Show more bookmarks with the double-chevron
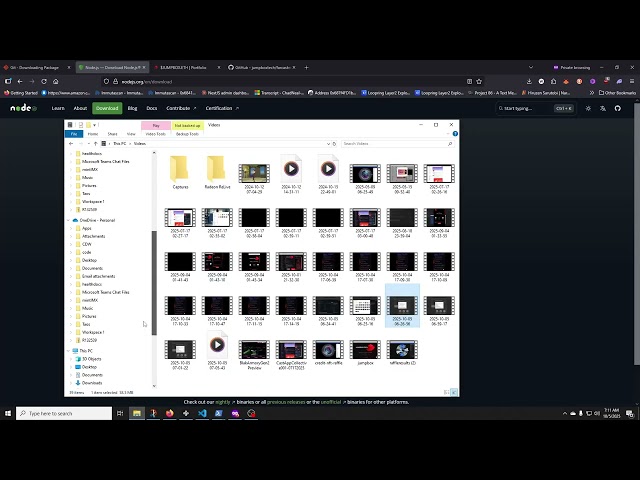 [591, 93]
